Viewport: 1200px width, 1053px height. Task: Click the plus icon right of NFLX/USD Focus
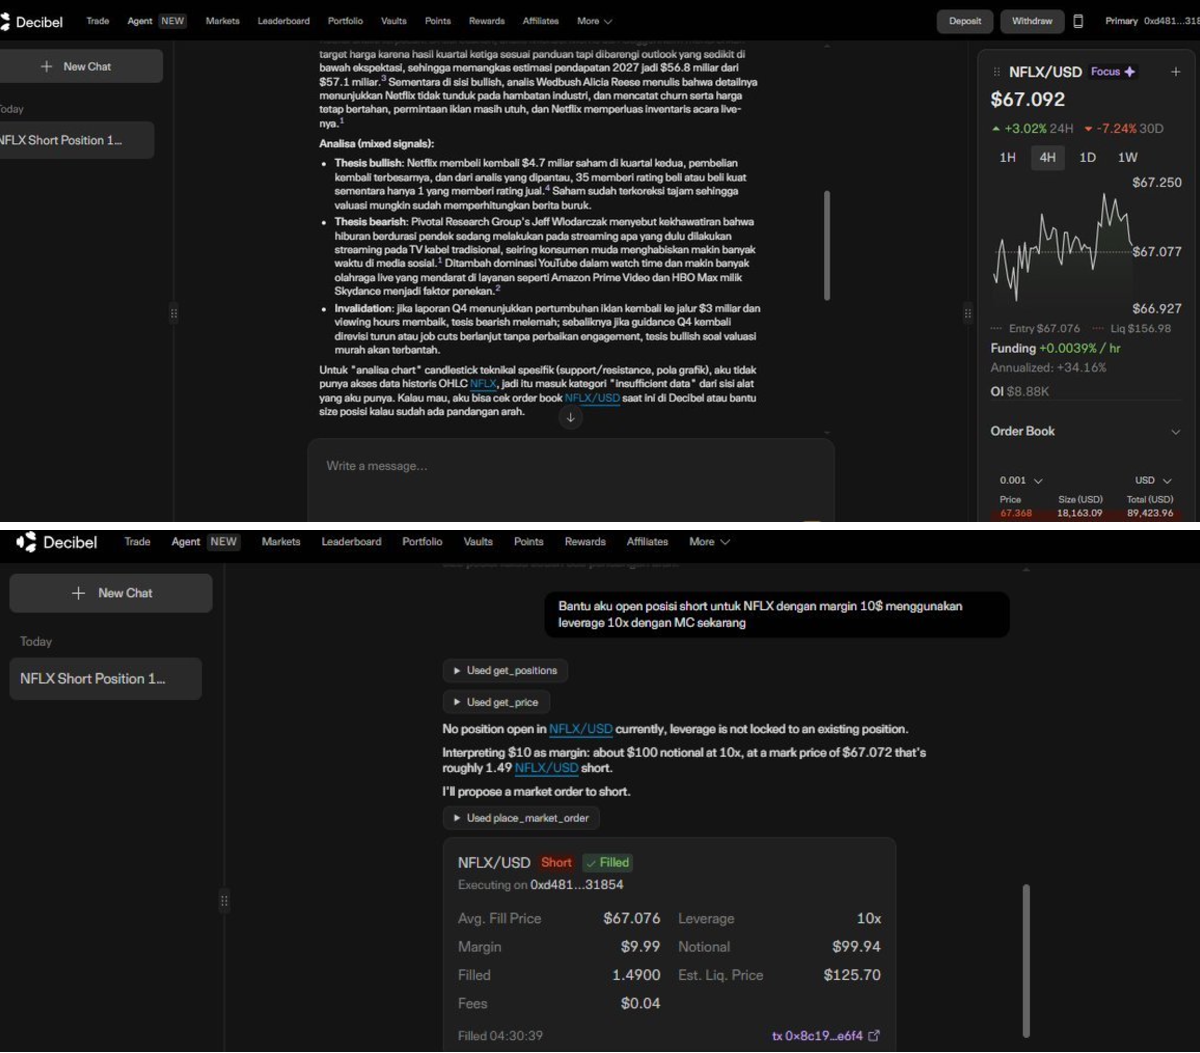pyautogui.click(x=1176, y=72)
